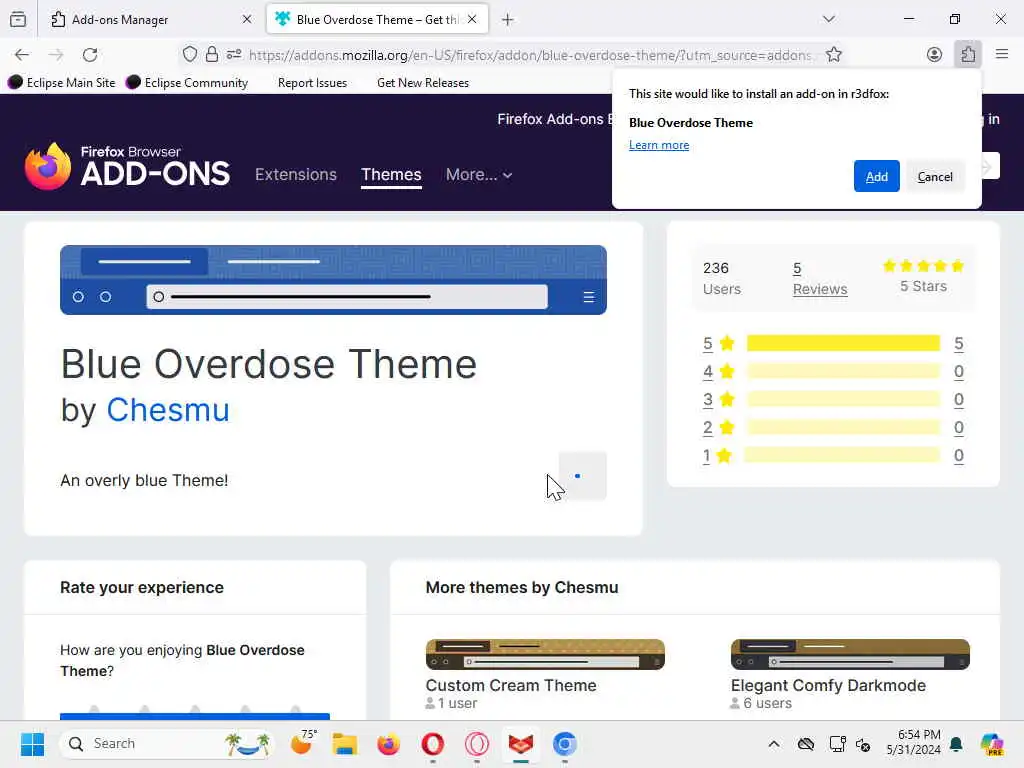
Task: Open the blue Chromium taskbar icon
Action: tap(564, 744)
